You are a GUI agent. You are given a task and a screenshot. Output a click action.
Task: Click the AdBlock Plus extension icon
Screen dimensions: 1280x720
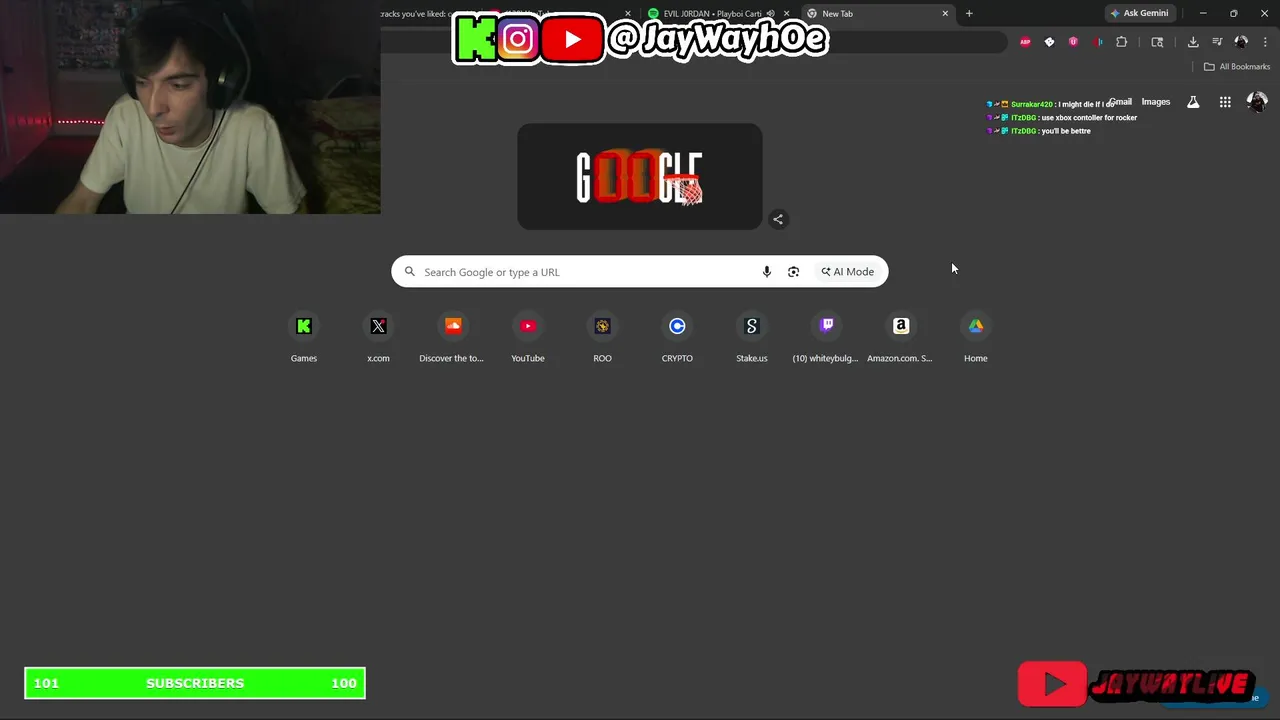coord(1025,42)
